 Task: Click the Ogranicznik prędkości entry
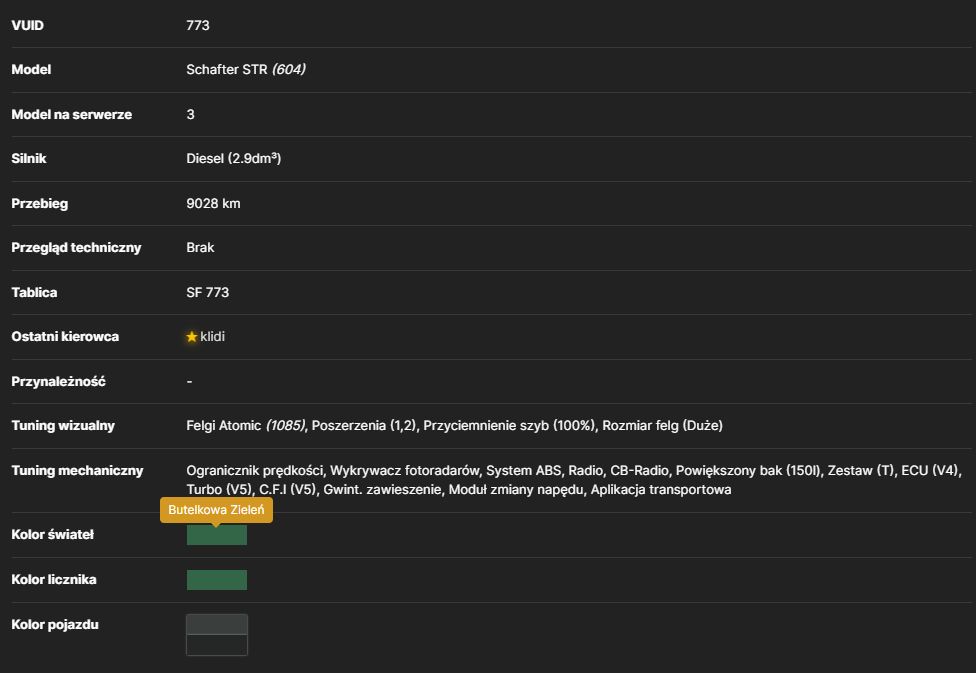[x=255, y=471]
